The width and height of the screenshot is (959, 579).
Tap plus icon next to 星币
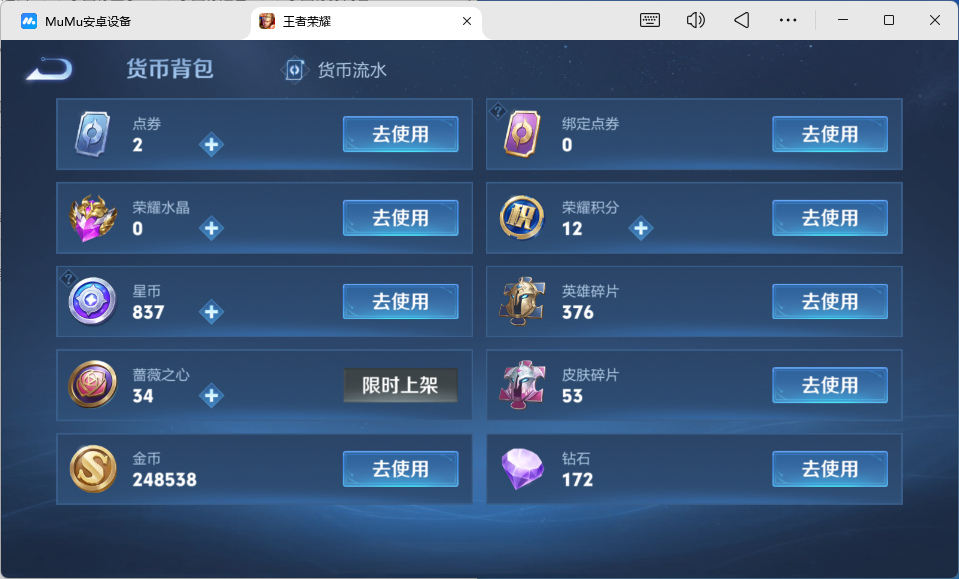pos(211,312)
